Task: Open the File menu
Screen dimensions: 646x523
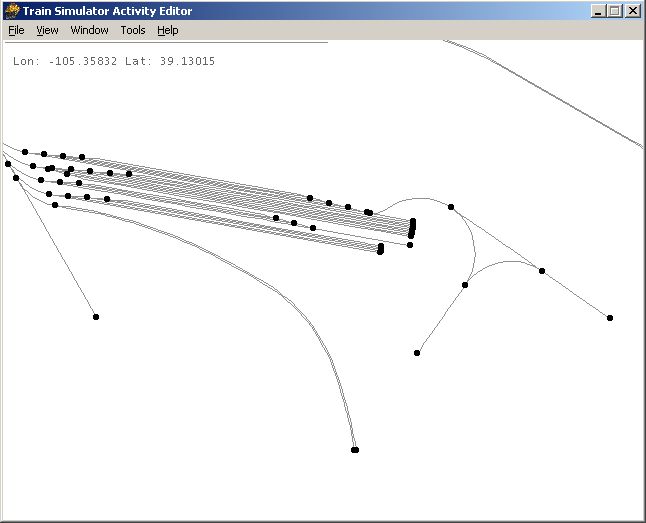Action: pyautogui.click(x=16, y=30)
